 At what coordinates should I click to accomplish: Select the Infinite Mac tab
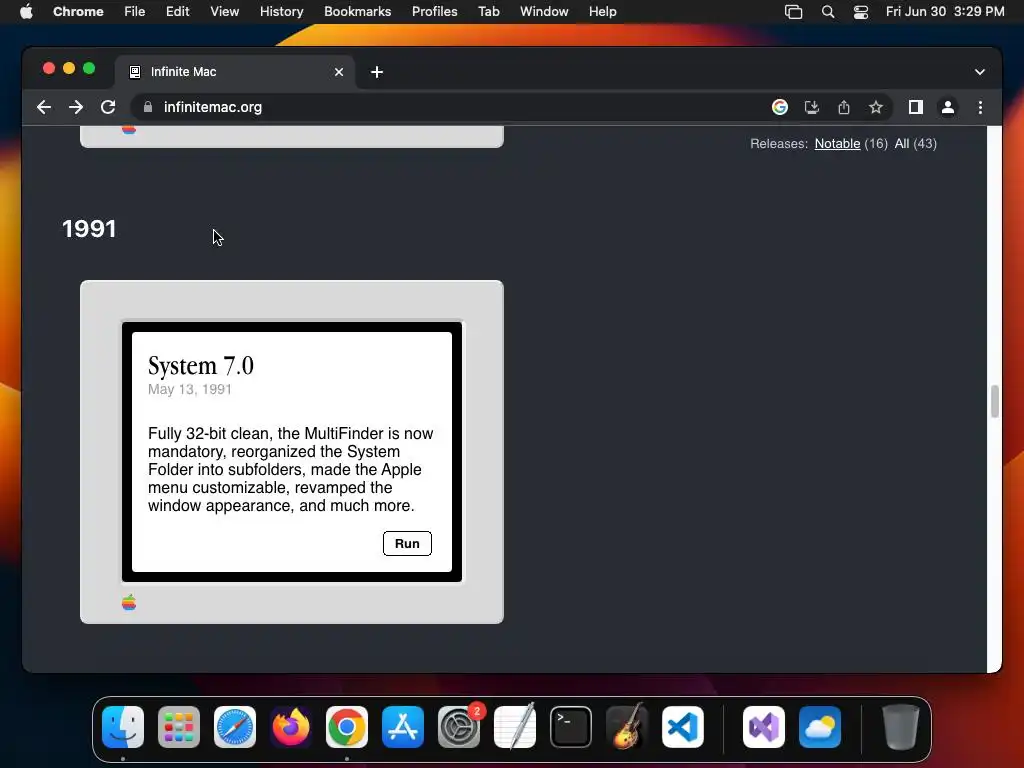[x=235, y=72]
